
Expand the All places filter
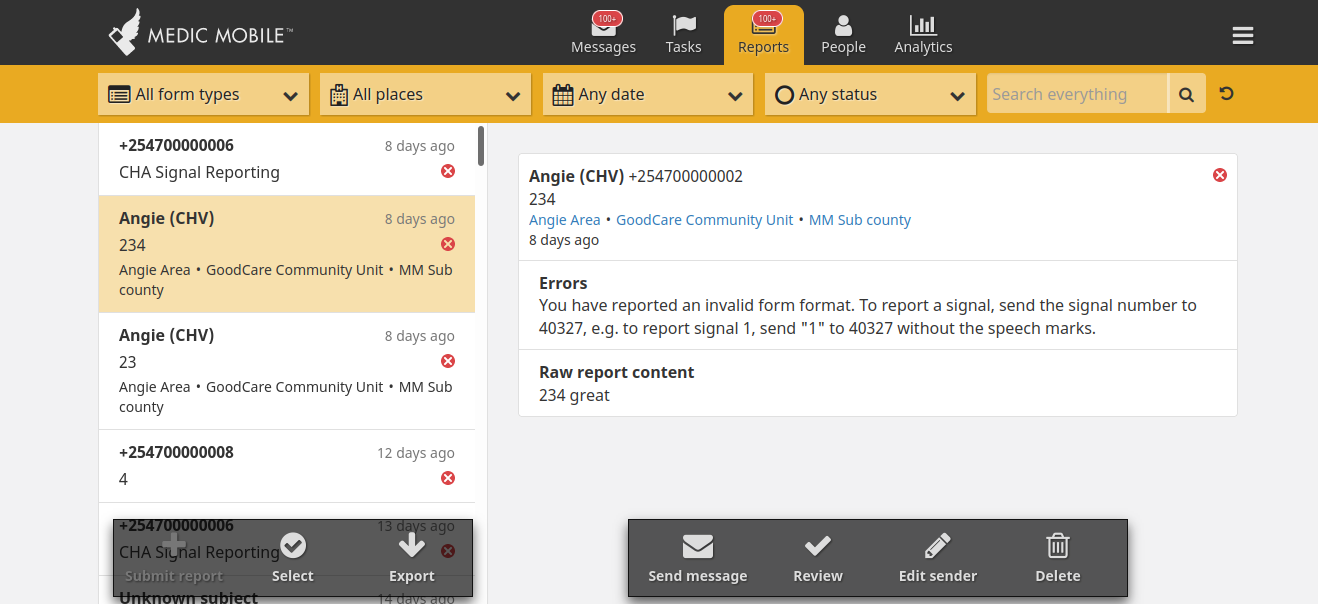424,93
